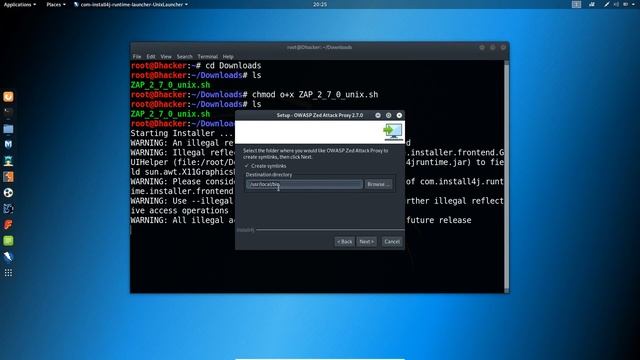Image resolution: width=640 pixels, height=360 pixels.
Task: Minimize the terminal window
Action: (482, 47)
